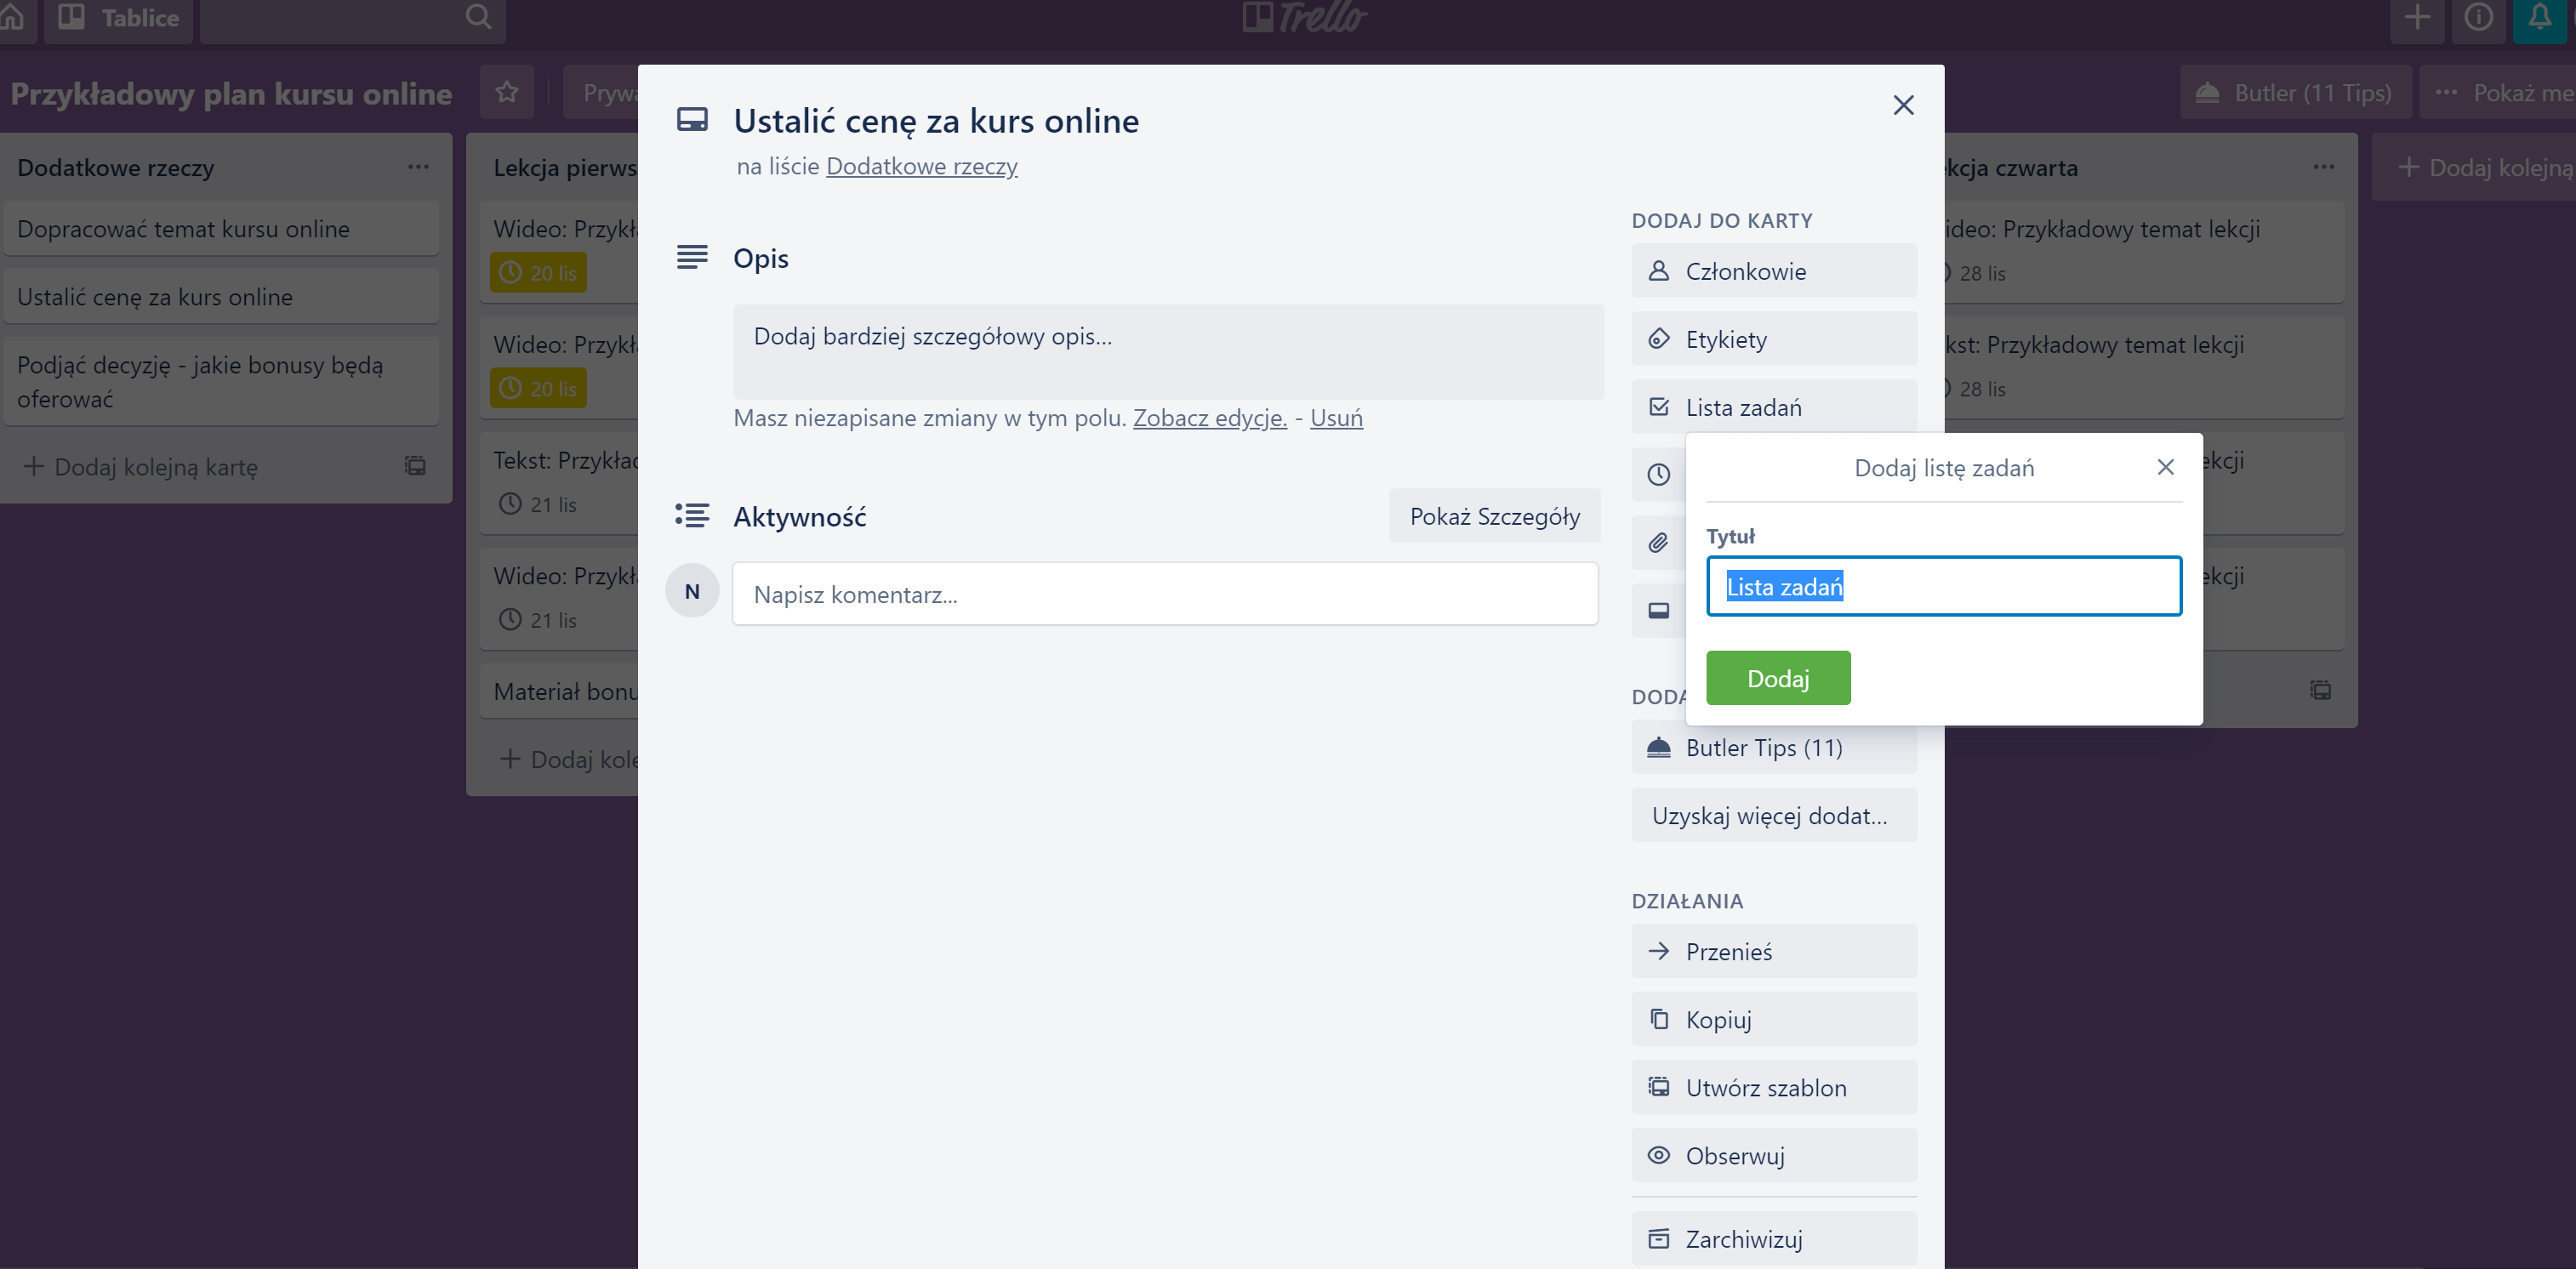Click the info icon in header
The width and height of the screenshot is (2576, 1269).
[x=2478, y=17]
